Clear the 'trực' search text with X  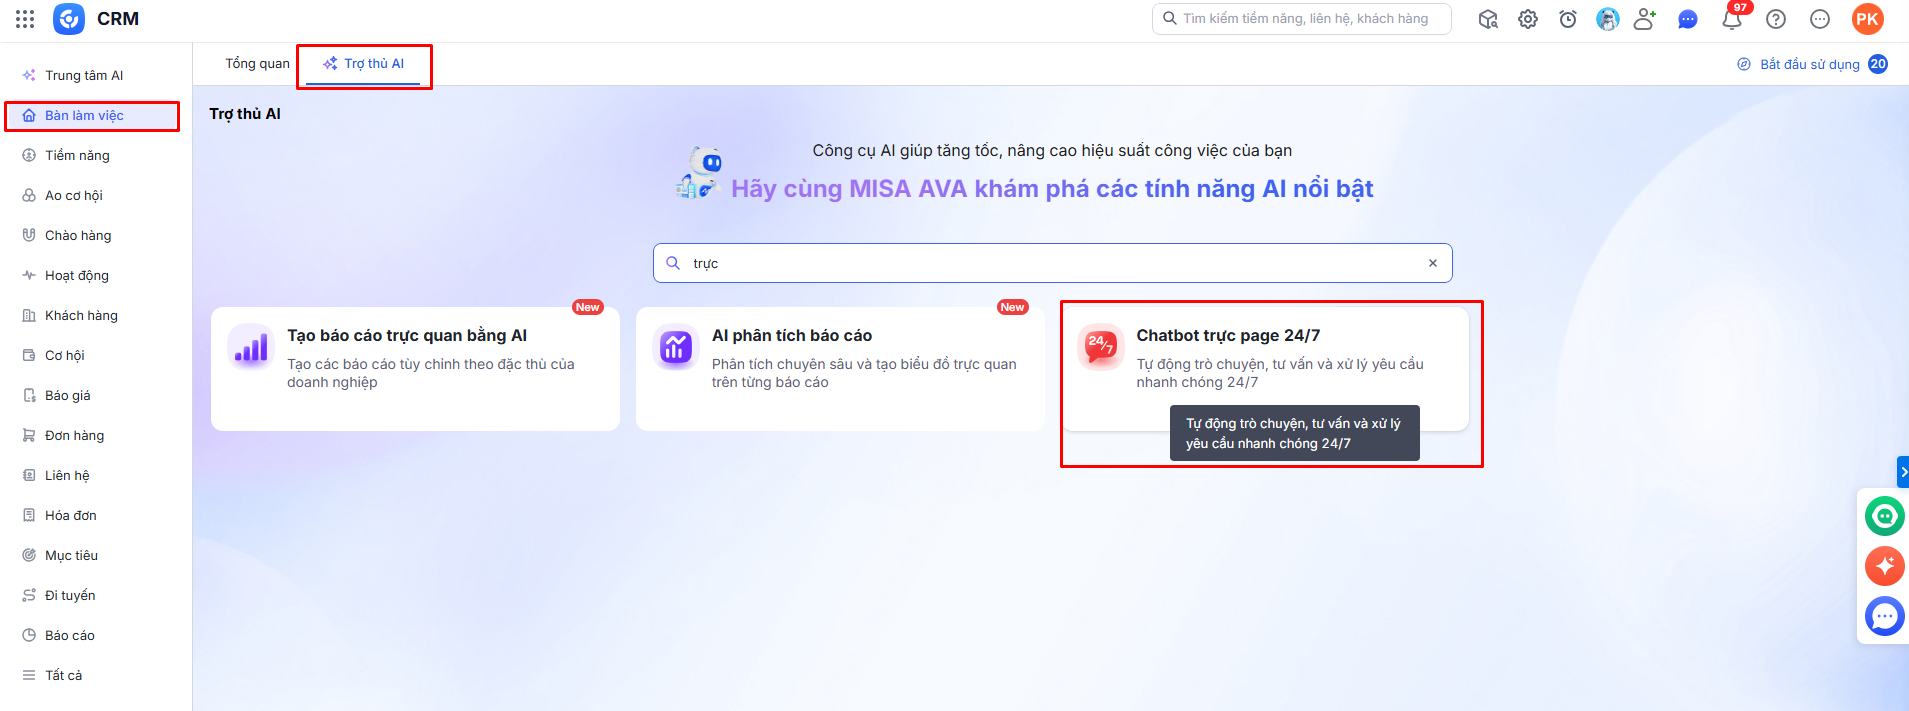(x=1433, y=263)
